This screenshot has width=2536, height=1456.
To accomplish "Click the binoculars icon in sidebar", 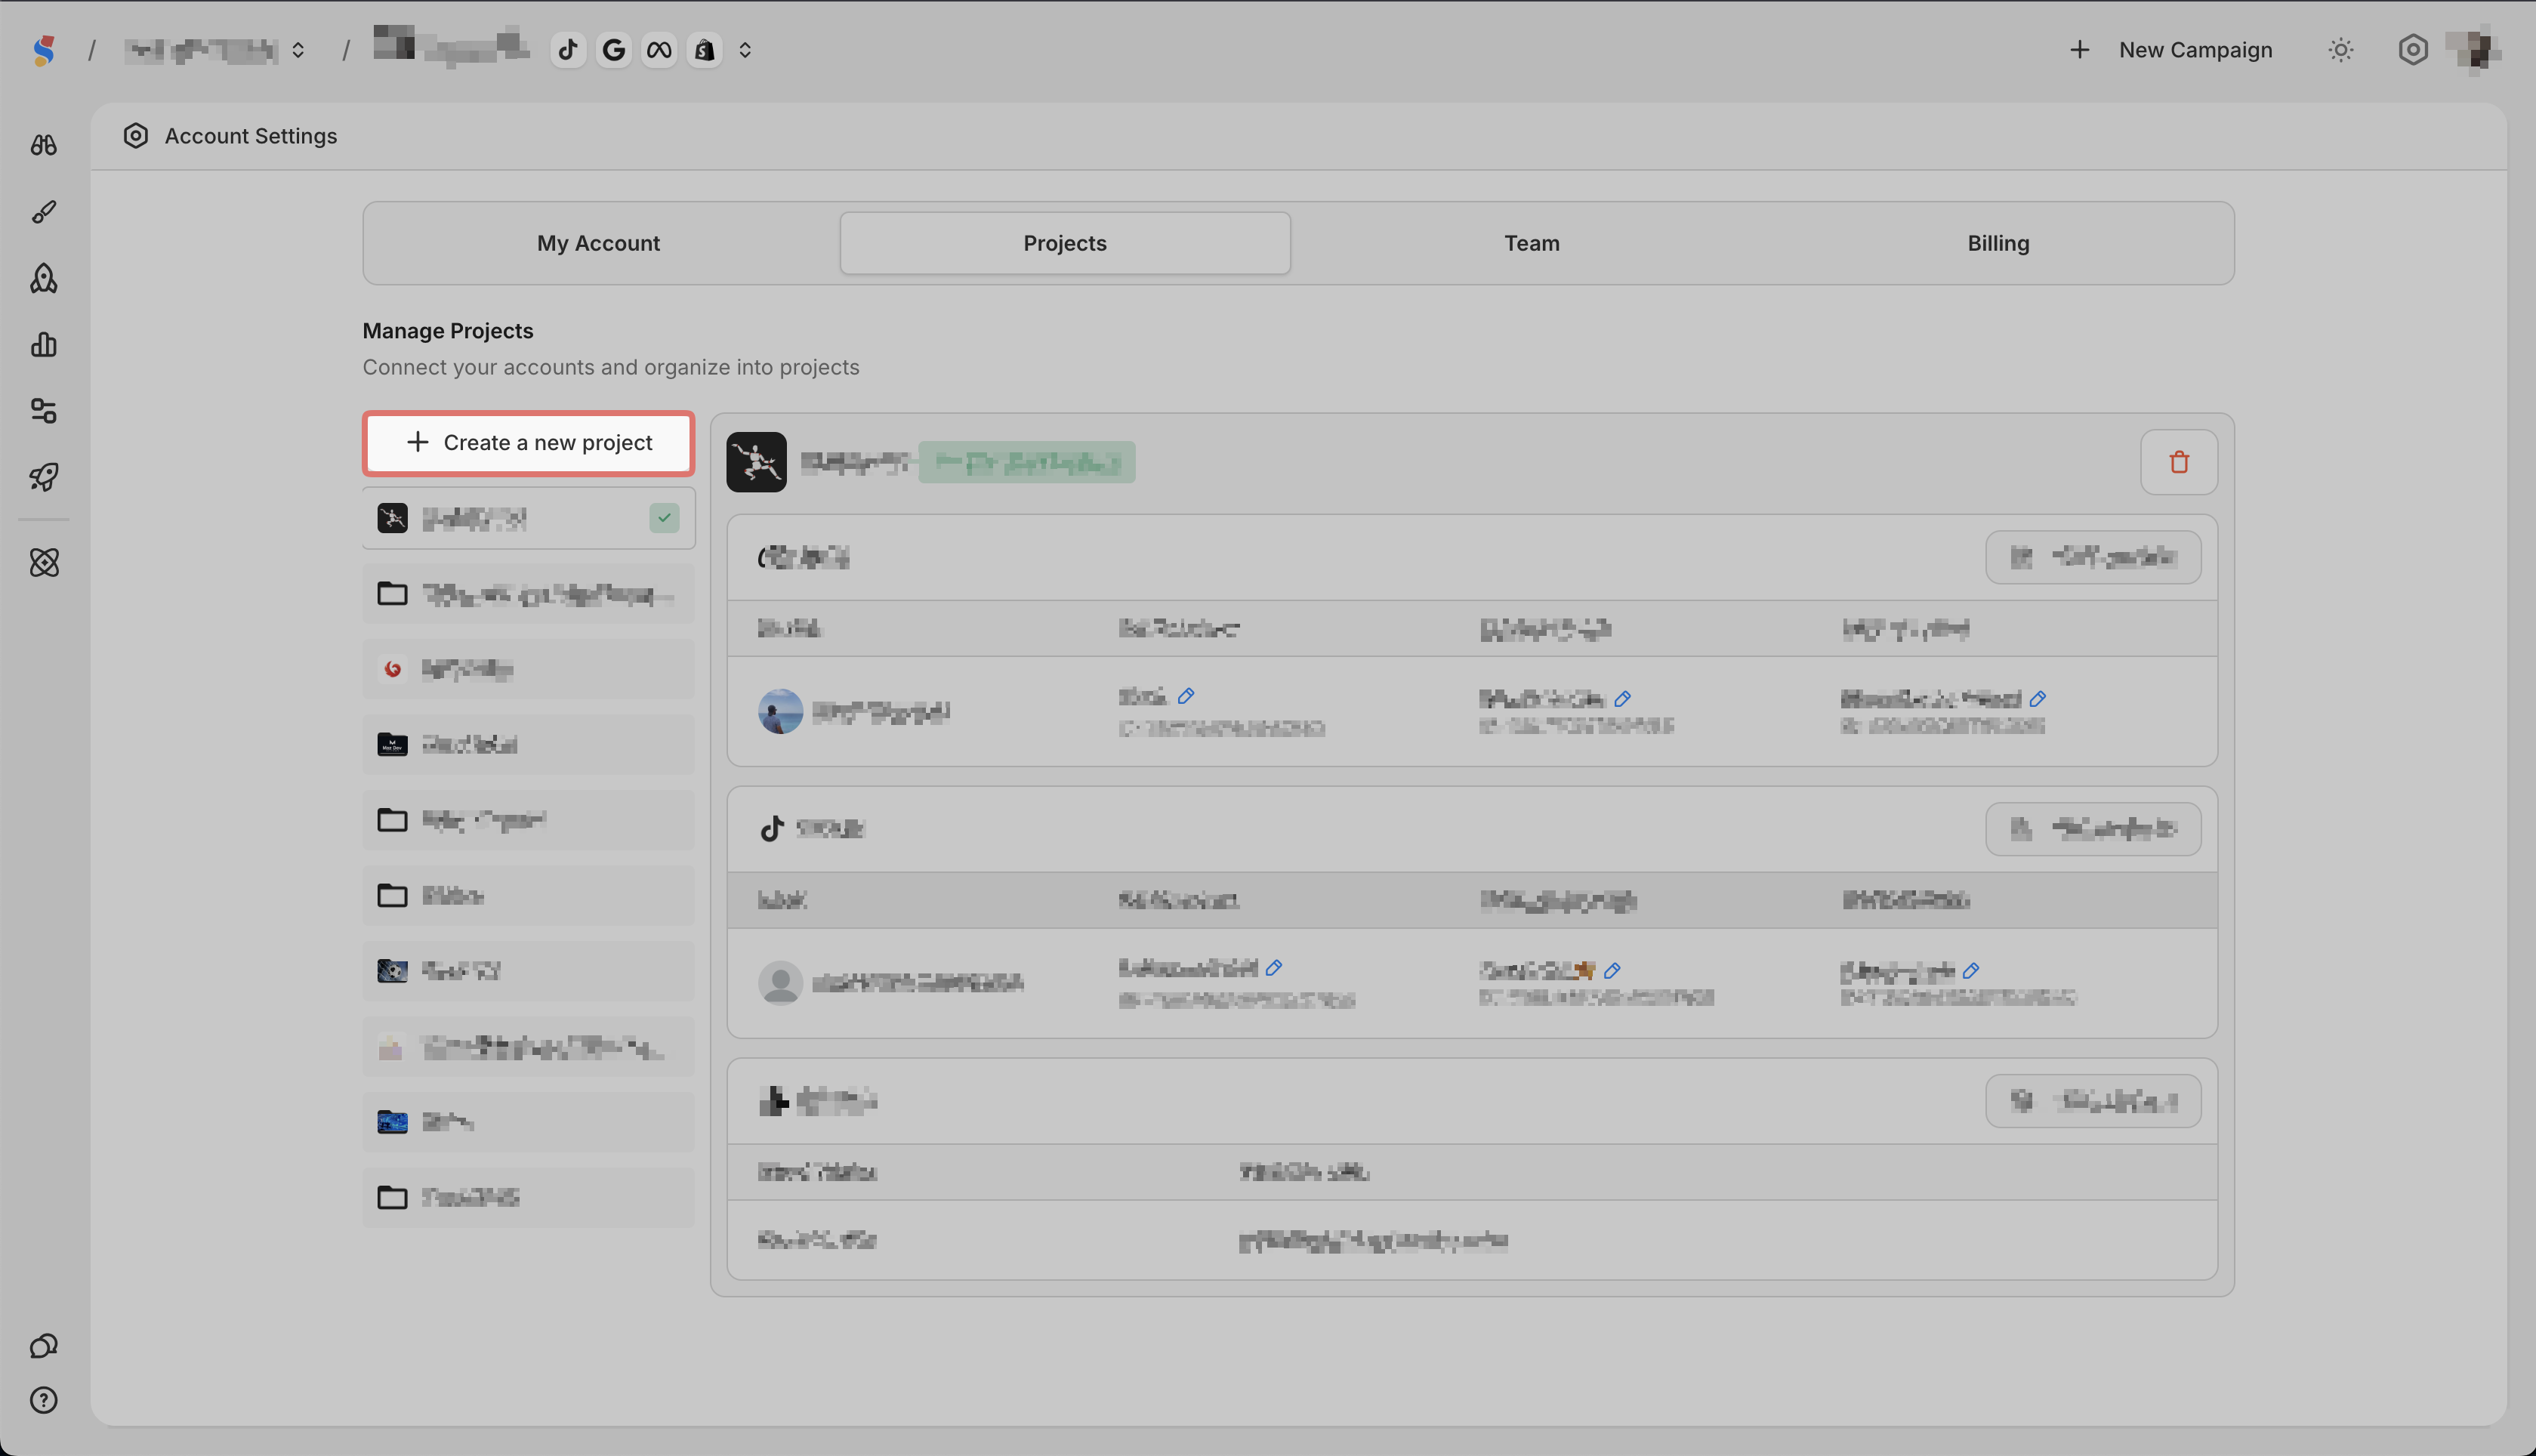I will 44,145.
